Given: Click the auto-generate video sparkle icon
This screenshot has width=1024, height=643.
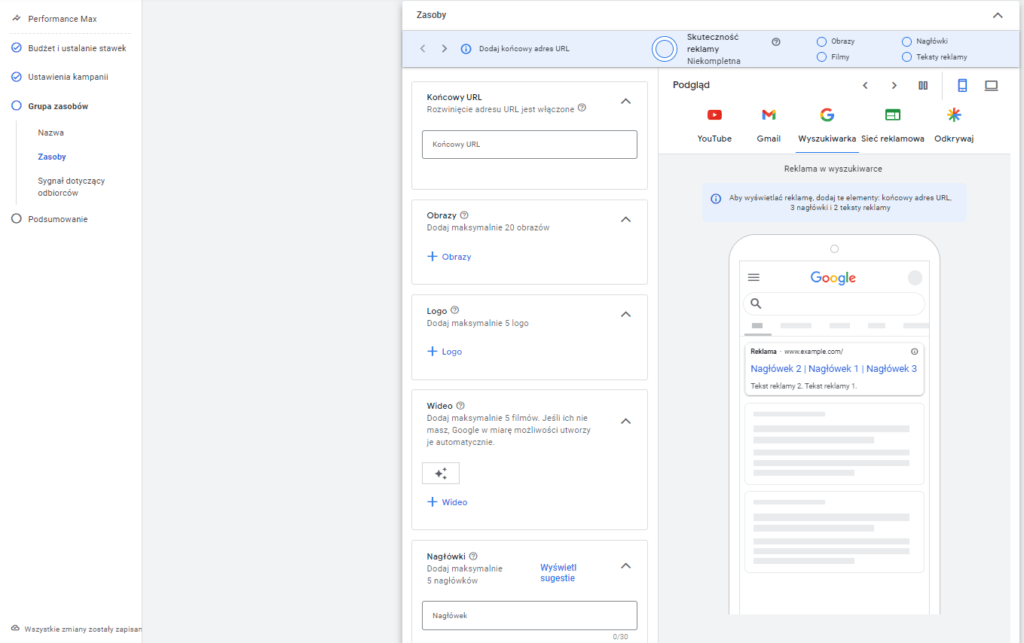Looking at the screenshot, I should (x=441, y=473).
